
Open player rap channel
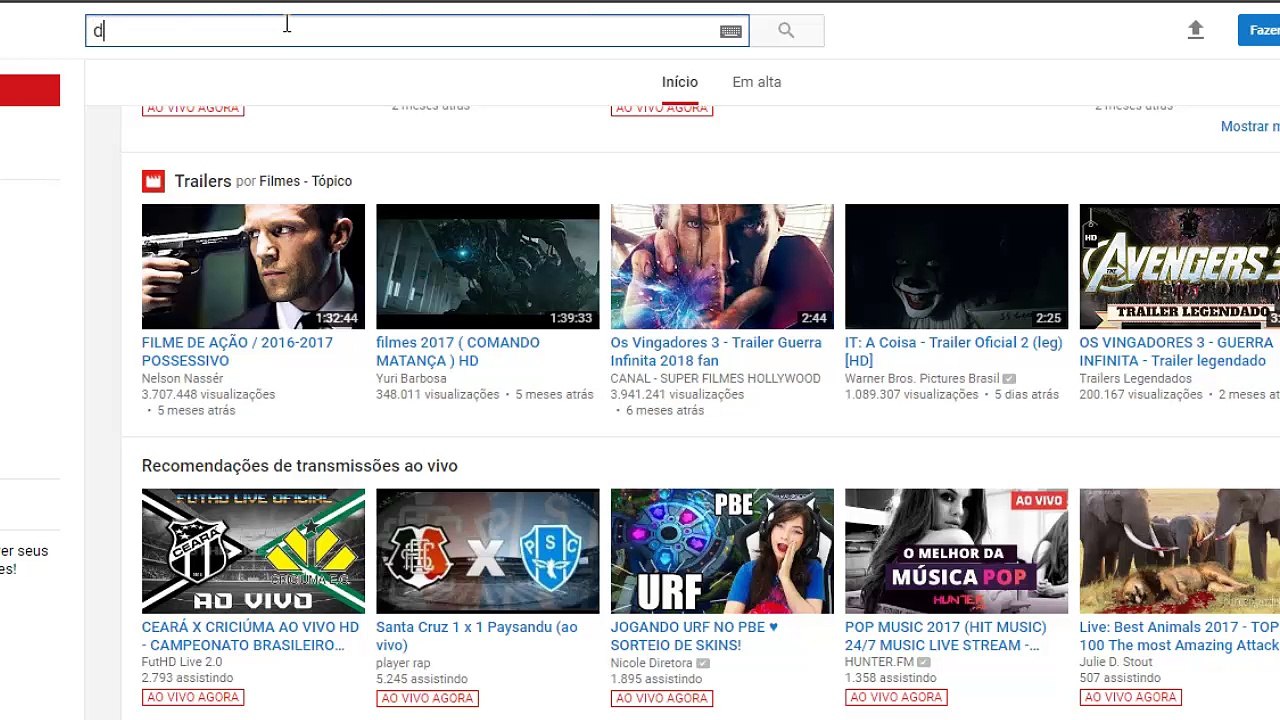403,663
